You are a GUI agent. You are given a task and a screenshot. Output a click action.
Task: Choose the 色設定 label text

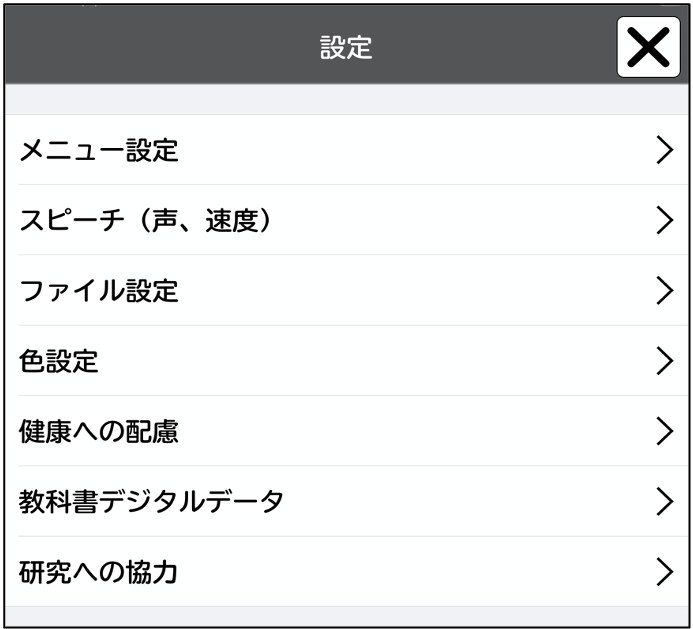pyautogui.click(x=59, y=361)
